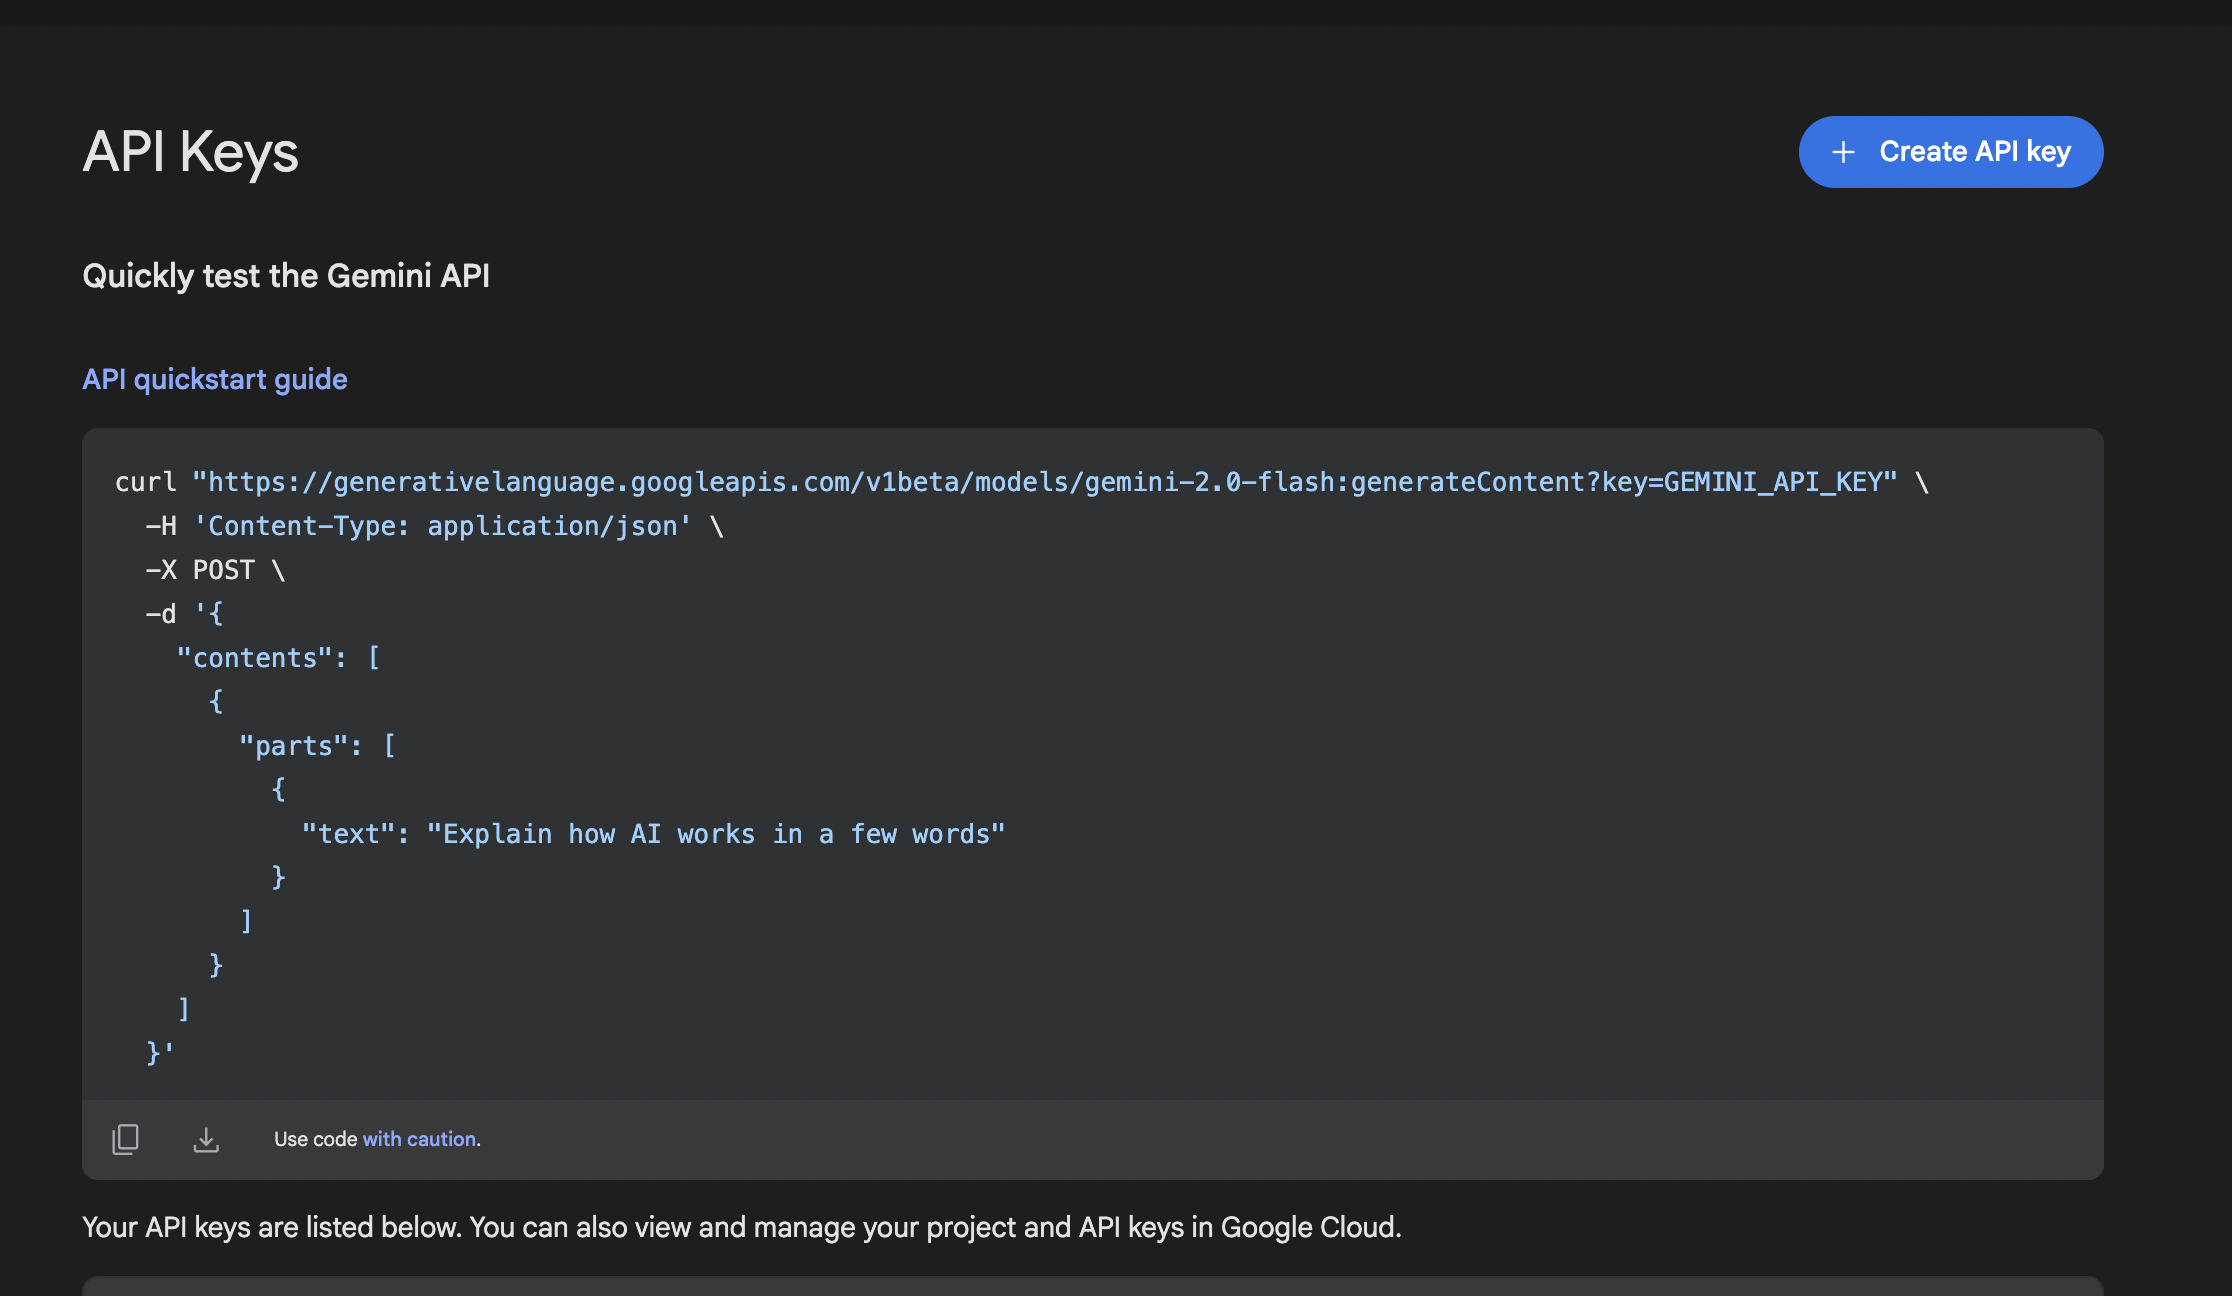This screenshot has height=1296, width=2232.
Task: Click the Content-Type: application/json header line
Action: 440,526
